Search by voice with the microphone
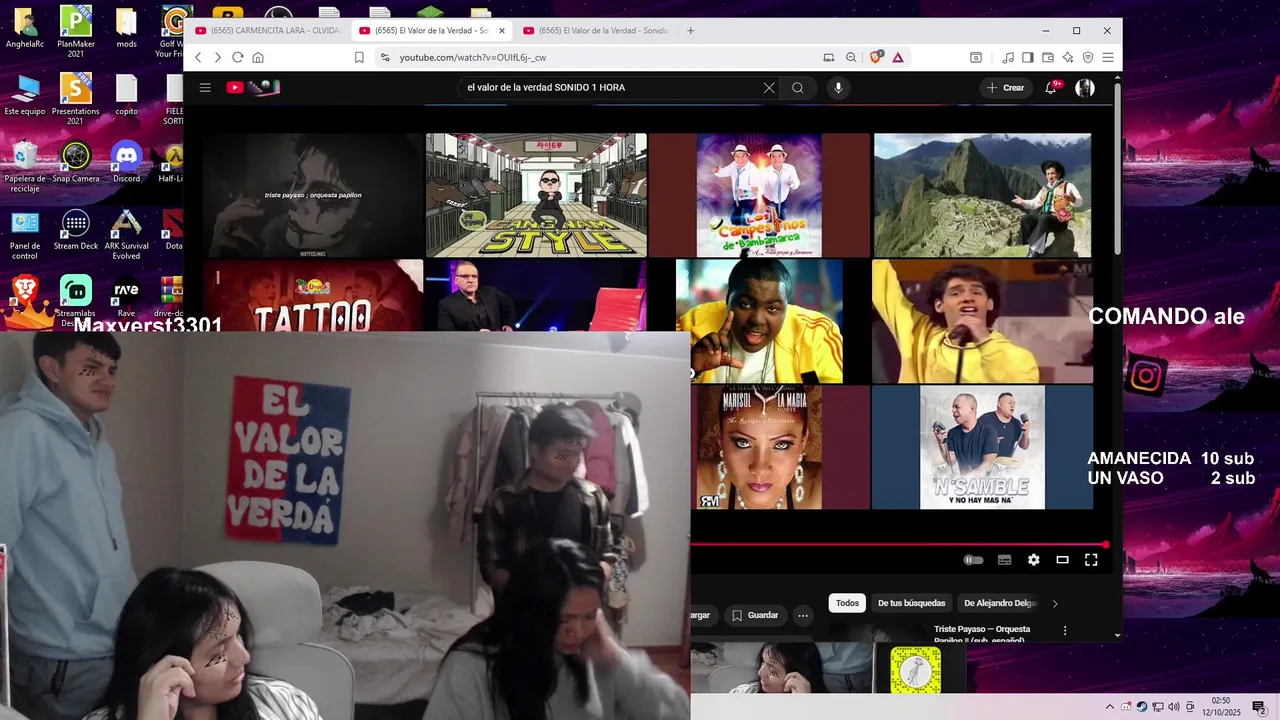Screen dimensions: 1280x720 pyautogui.click(x=838, y=88)
